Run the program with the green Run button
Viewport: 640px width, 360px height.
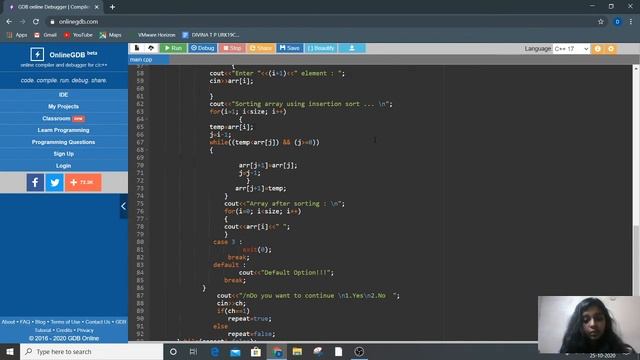point(173,48)
